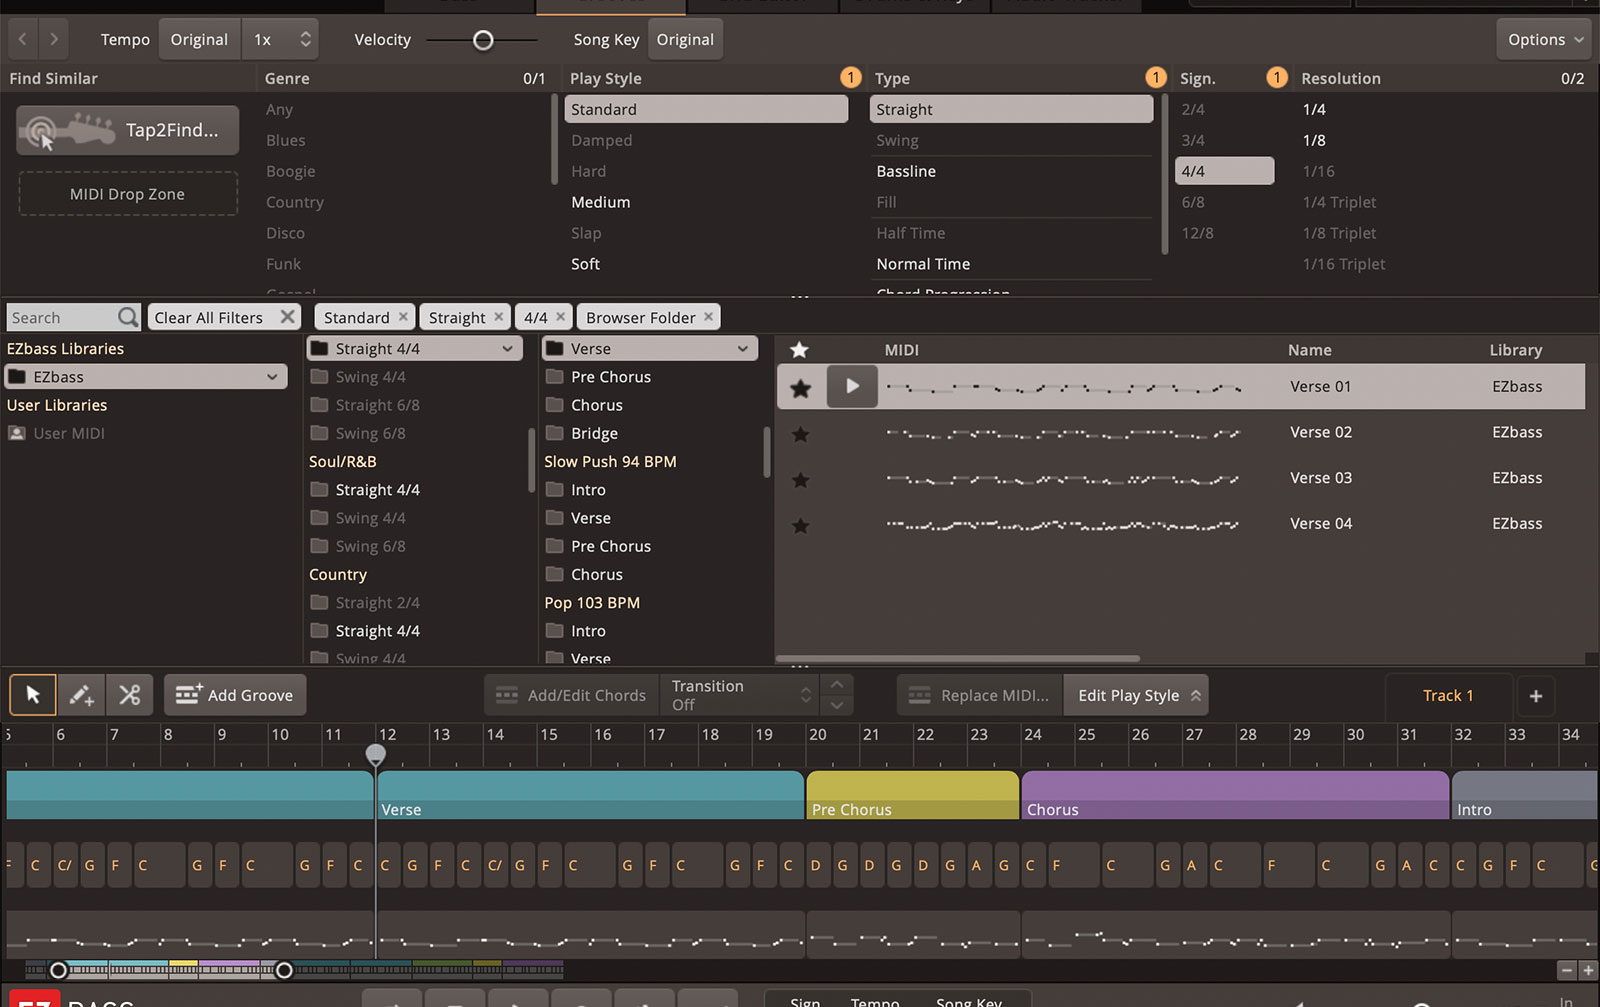
Task: Sort by favorites star column header
Action: pos(799,350)
